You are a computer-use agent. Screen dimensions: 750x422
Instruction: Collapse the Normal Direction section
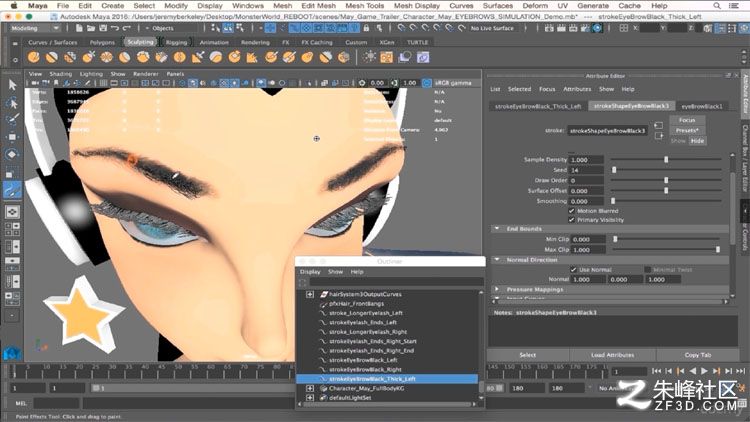[x=497, y=260]
